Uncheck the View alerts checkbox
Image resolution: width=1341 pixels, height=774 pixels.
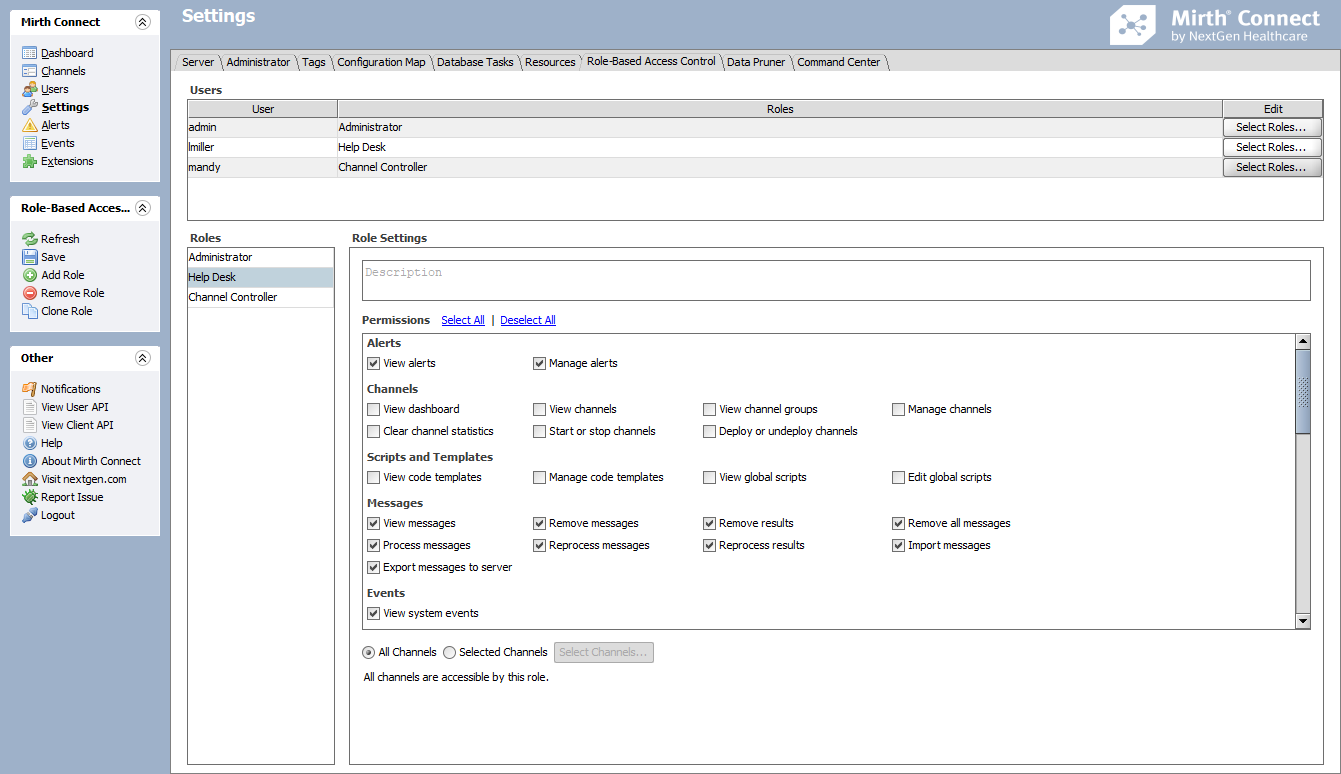click(374, 363)
